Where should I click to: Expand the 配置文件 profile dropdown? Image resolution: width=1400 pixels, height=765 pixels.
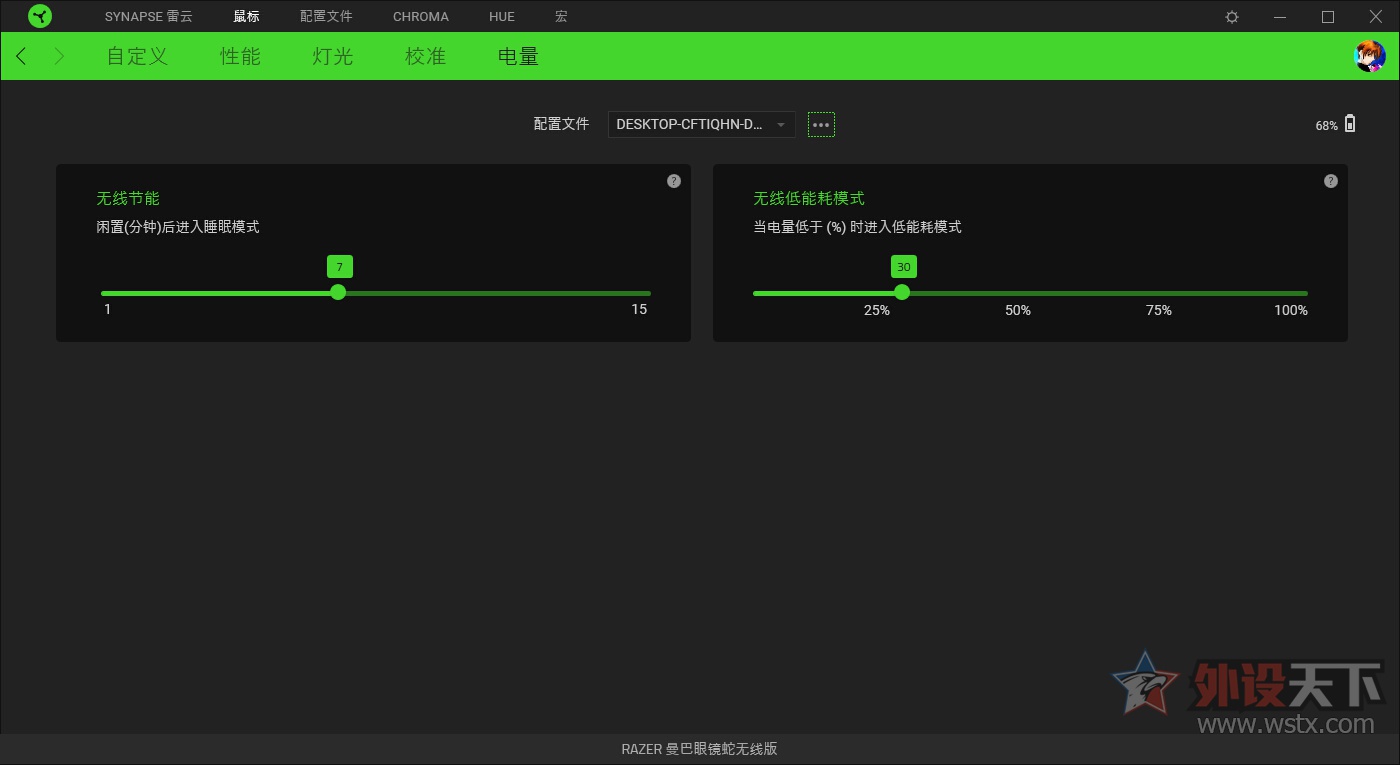coord(702,124)
